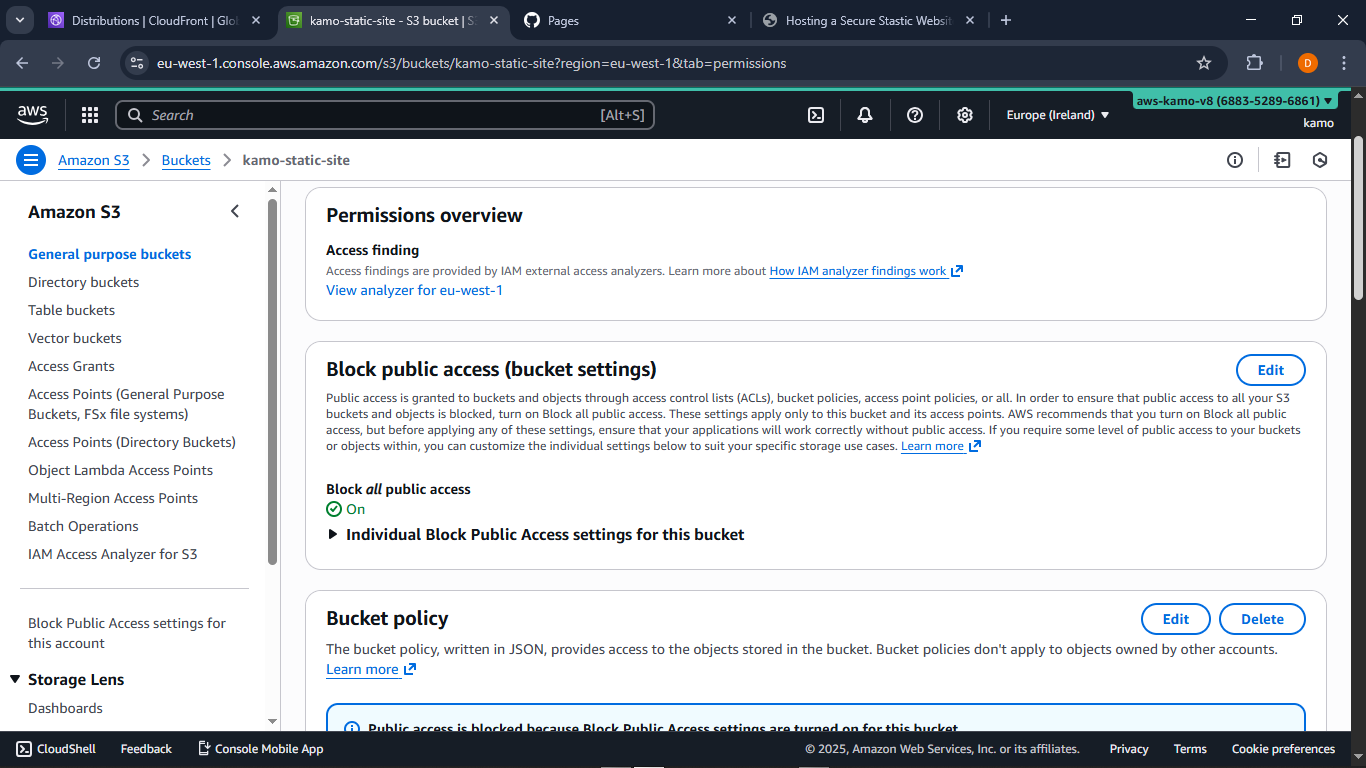Edit the Block public access settings
Screen dimensions: 1366x768
pyautogui.click(x=1270, y=369)
